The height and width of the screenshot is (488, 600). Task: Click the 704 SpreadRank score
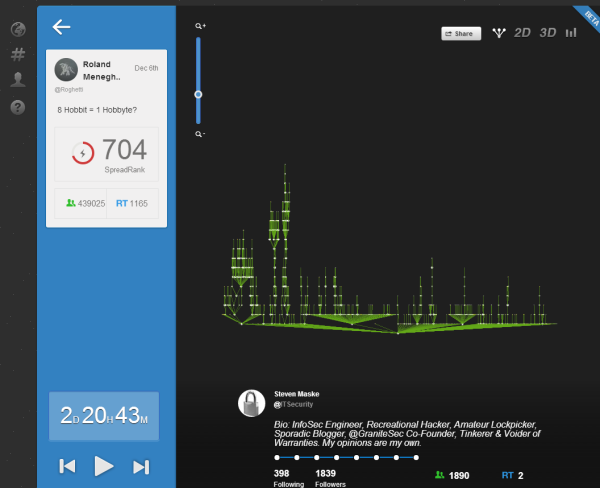pos(124,149)
